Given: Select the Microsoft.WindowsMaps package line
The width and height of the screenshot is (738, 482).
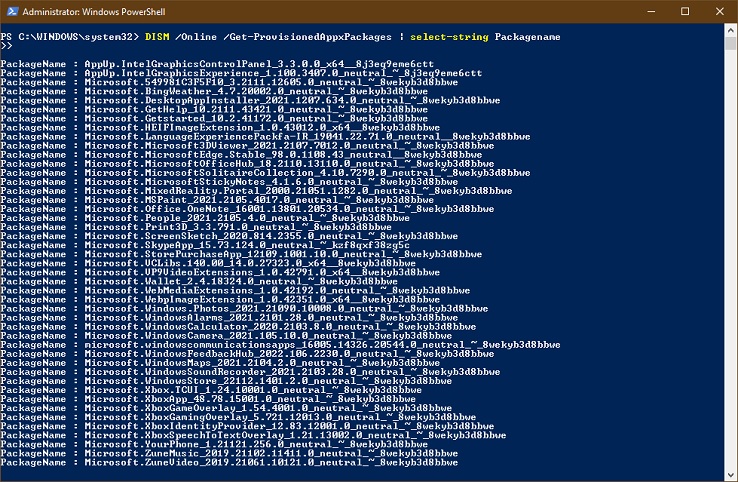Looking at the screenshot, I should click(220, 363).
